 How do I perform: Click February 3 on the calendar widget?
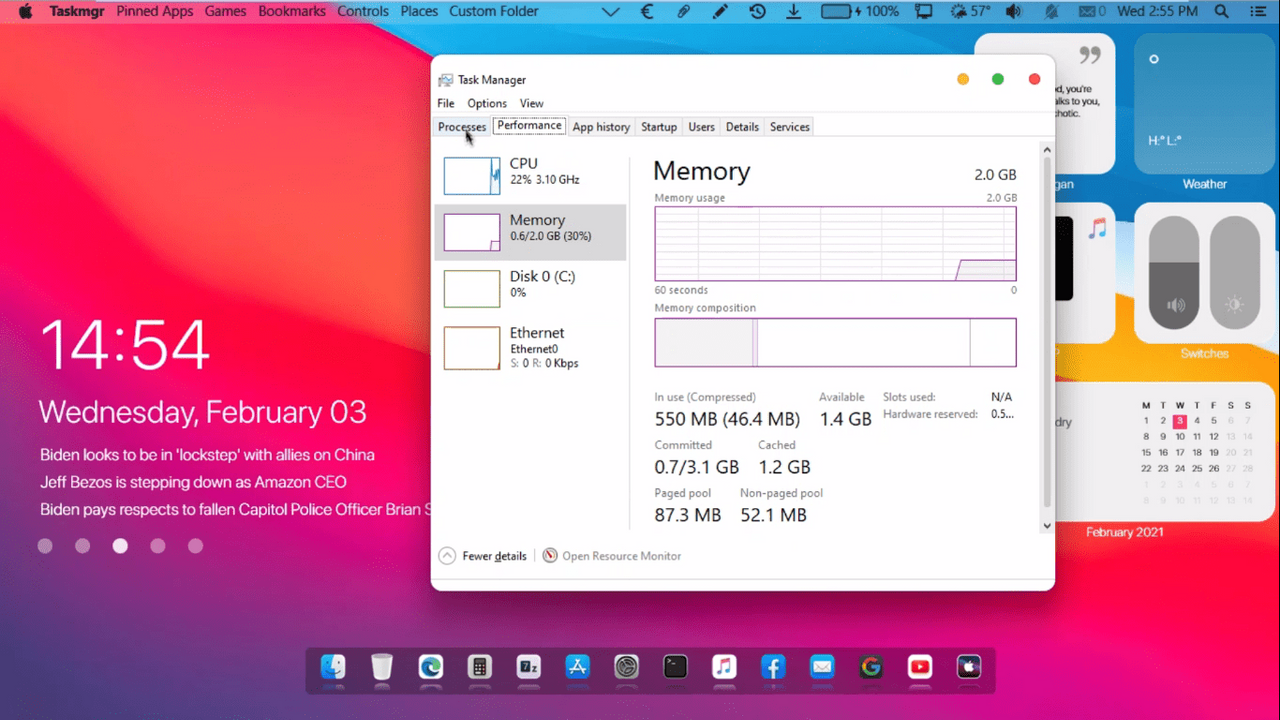coord(1179,422)
